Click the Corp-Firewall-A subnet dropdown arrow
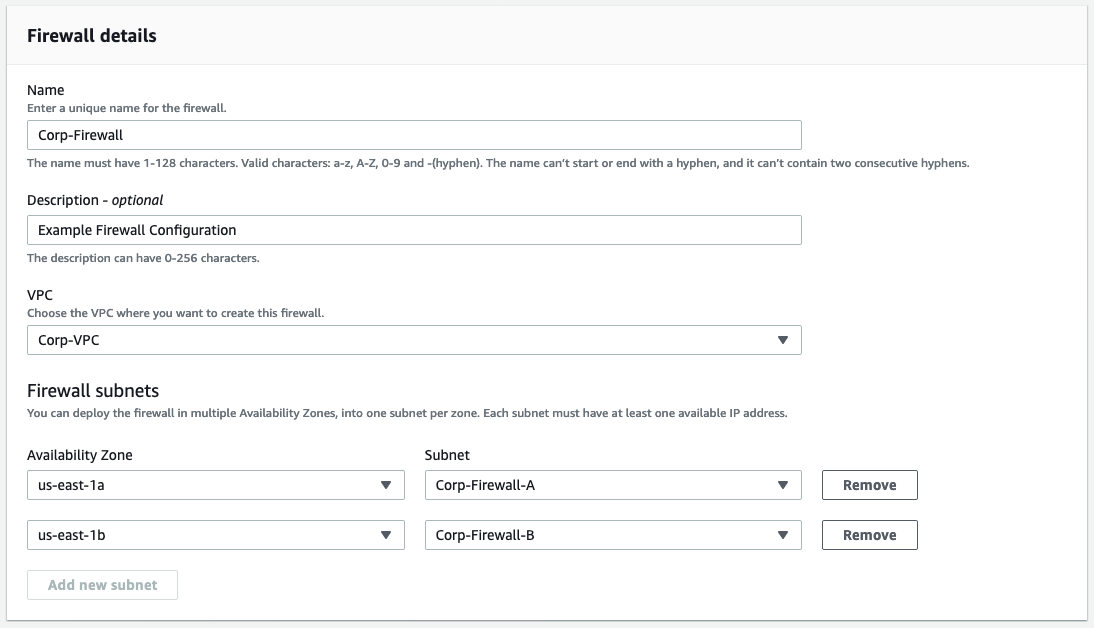Viewport: 1094px width, 628px height. click(783, 485)
